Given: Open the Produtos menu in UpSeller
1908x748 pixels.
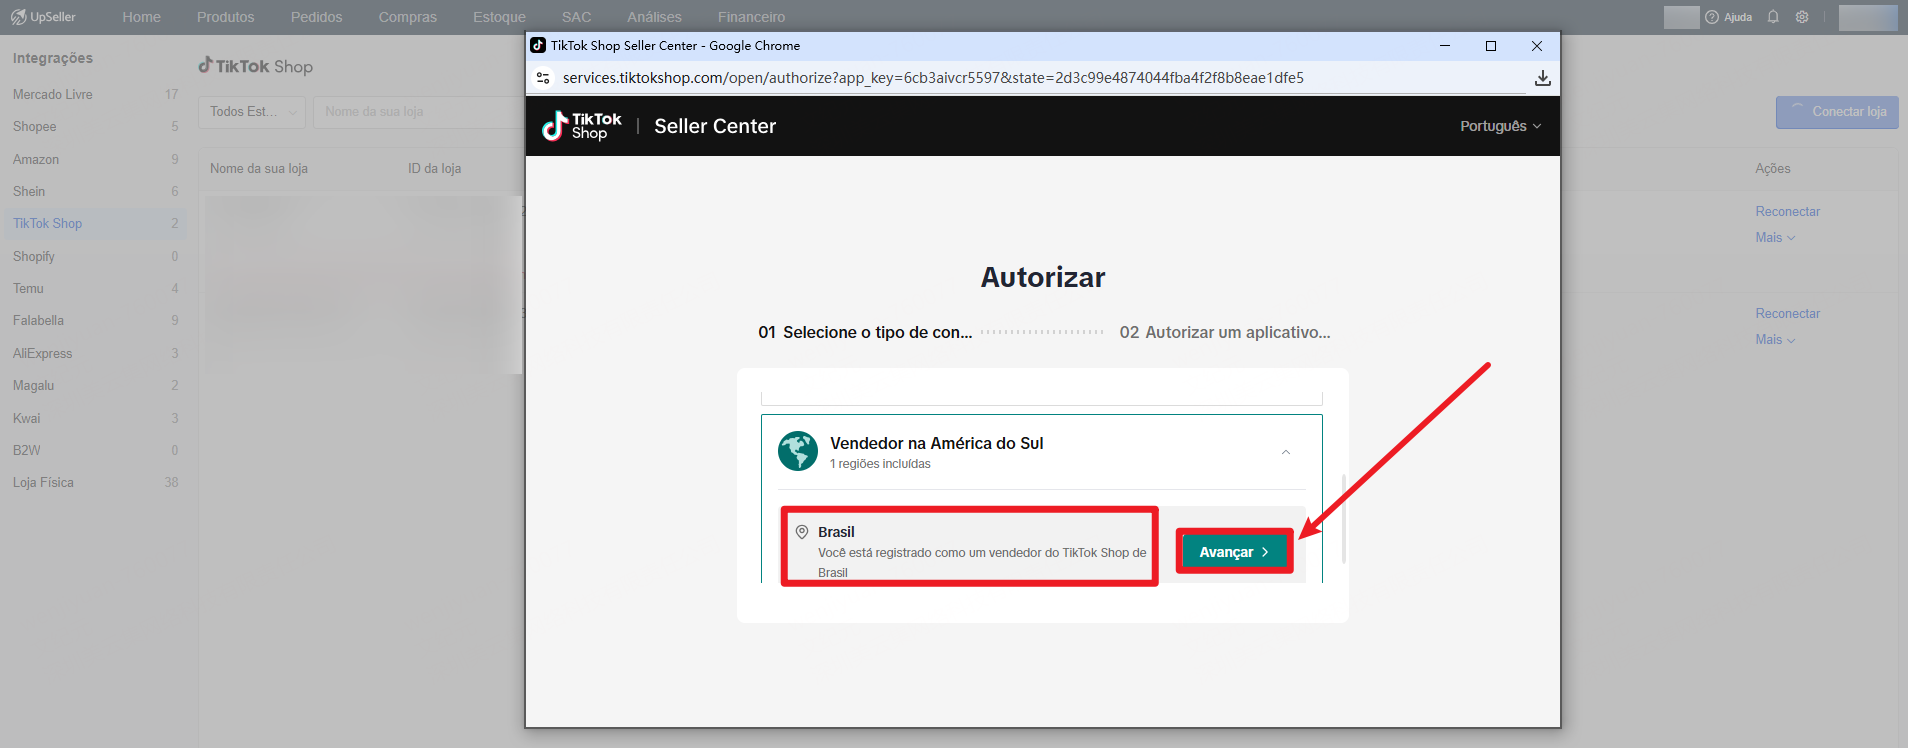Looking at the screenshot, I should tap(225, 17).
